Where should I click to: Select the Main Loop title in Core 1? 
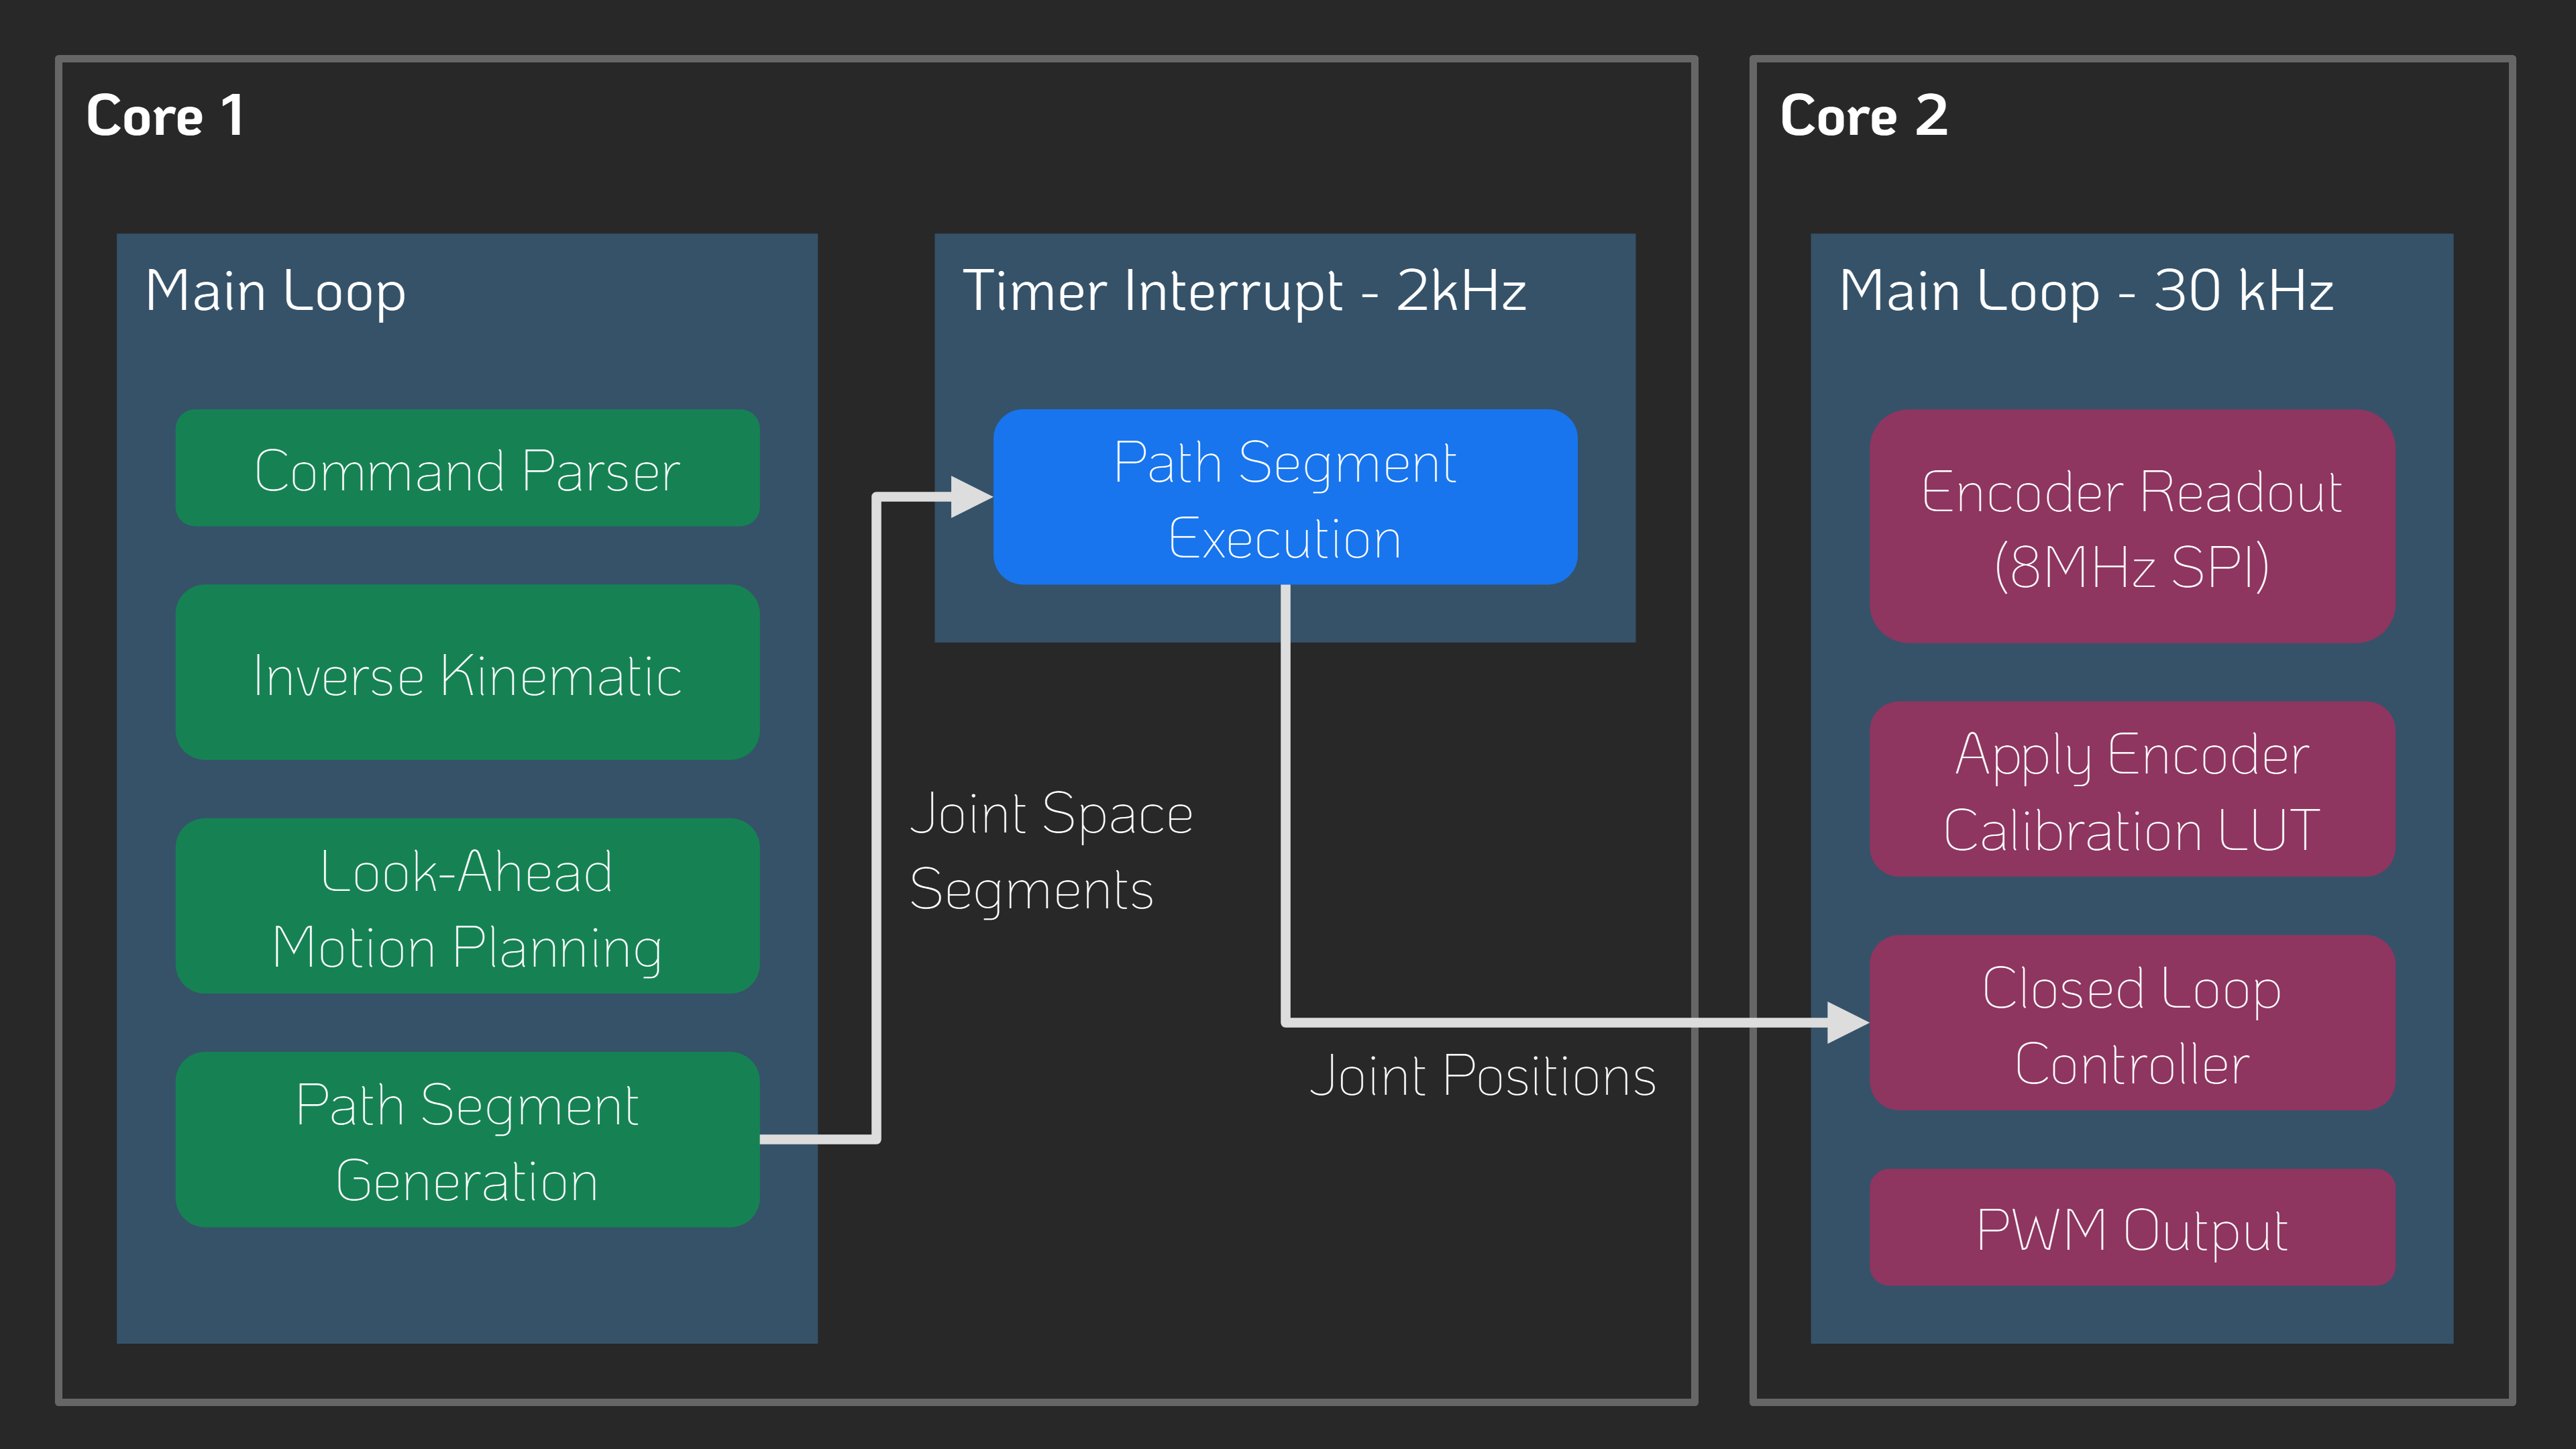[x=275, y=291]
